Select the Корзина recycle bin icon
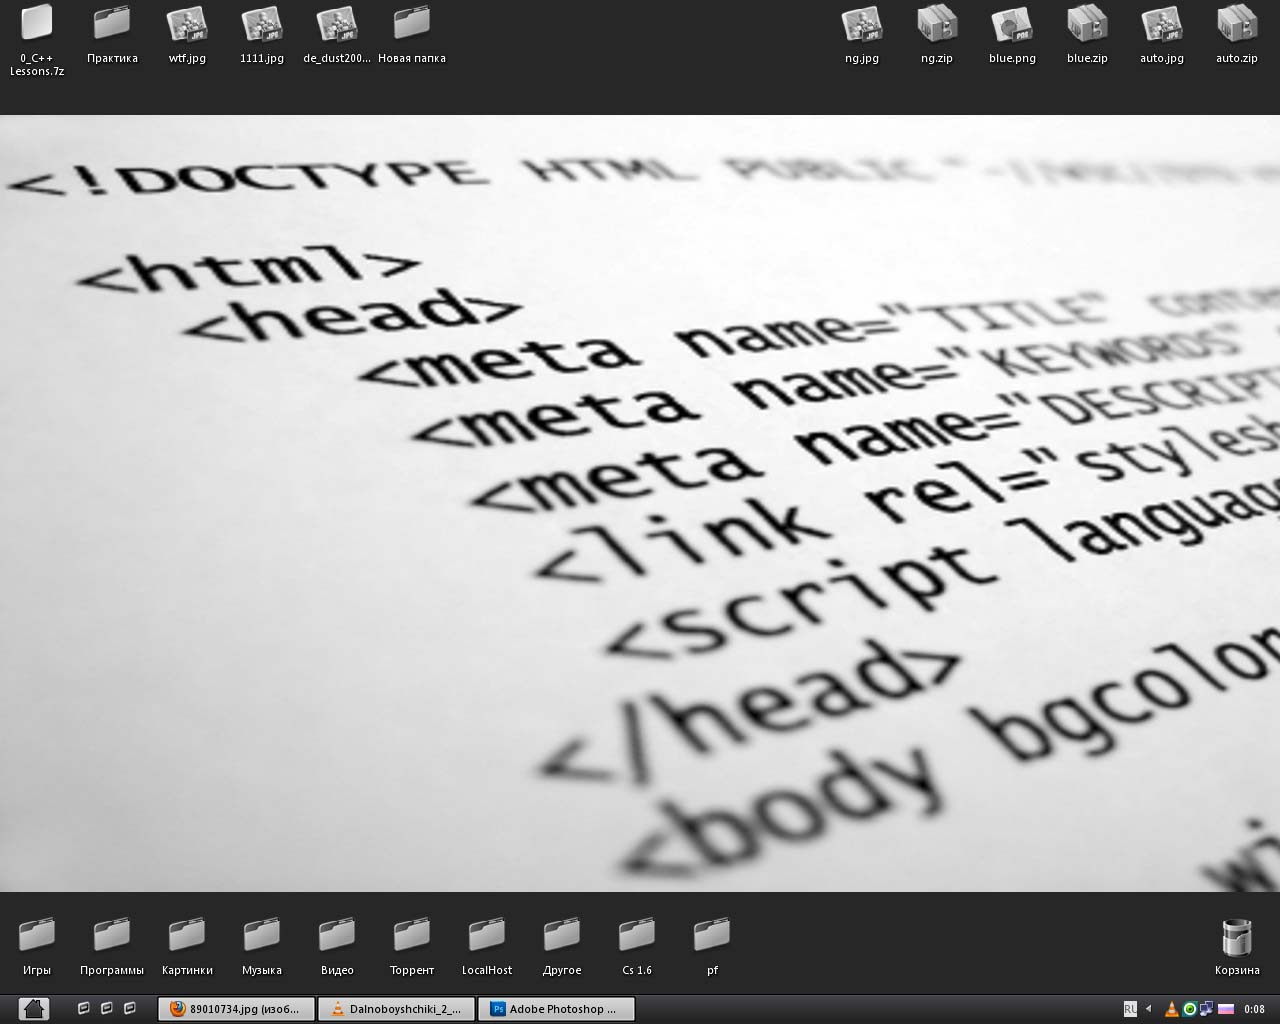This screenshot has width=1280, height=1024. pos(1237,937)
